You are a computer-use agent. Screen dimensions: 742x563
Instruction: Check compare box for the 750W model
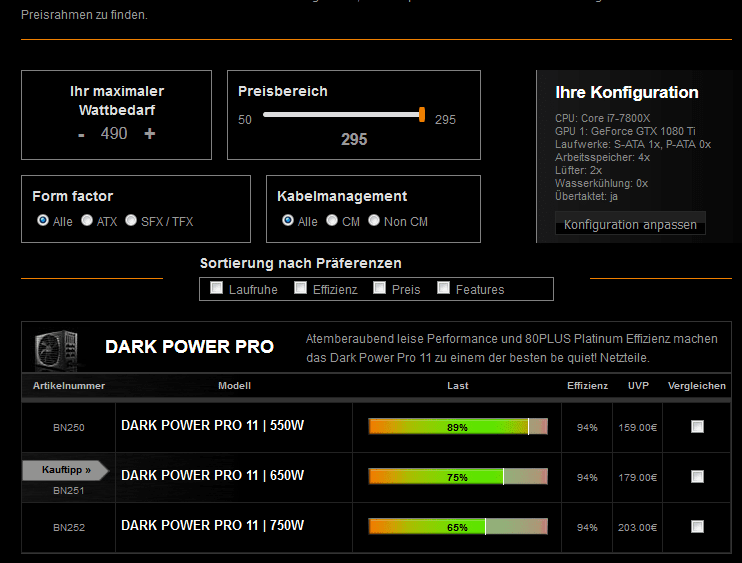[x=698, y=527]
